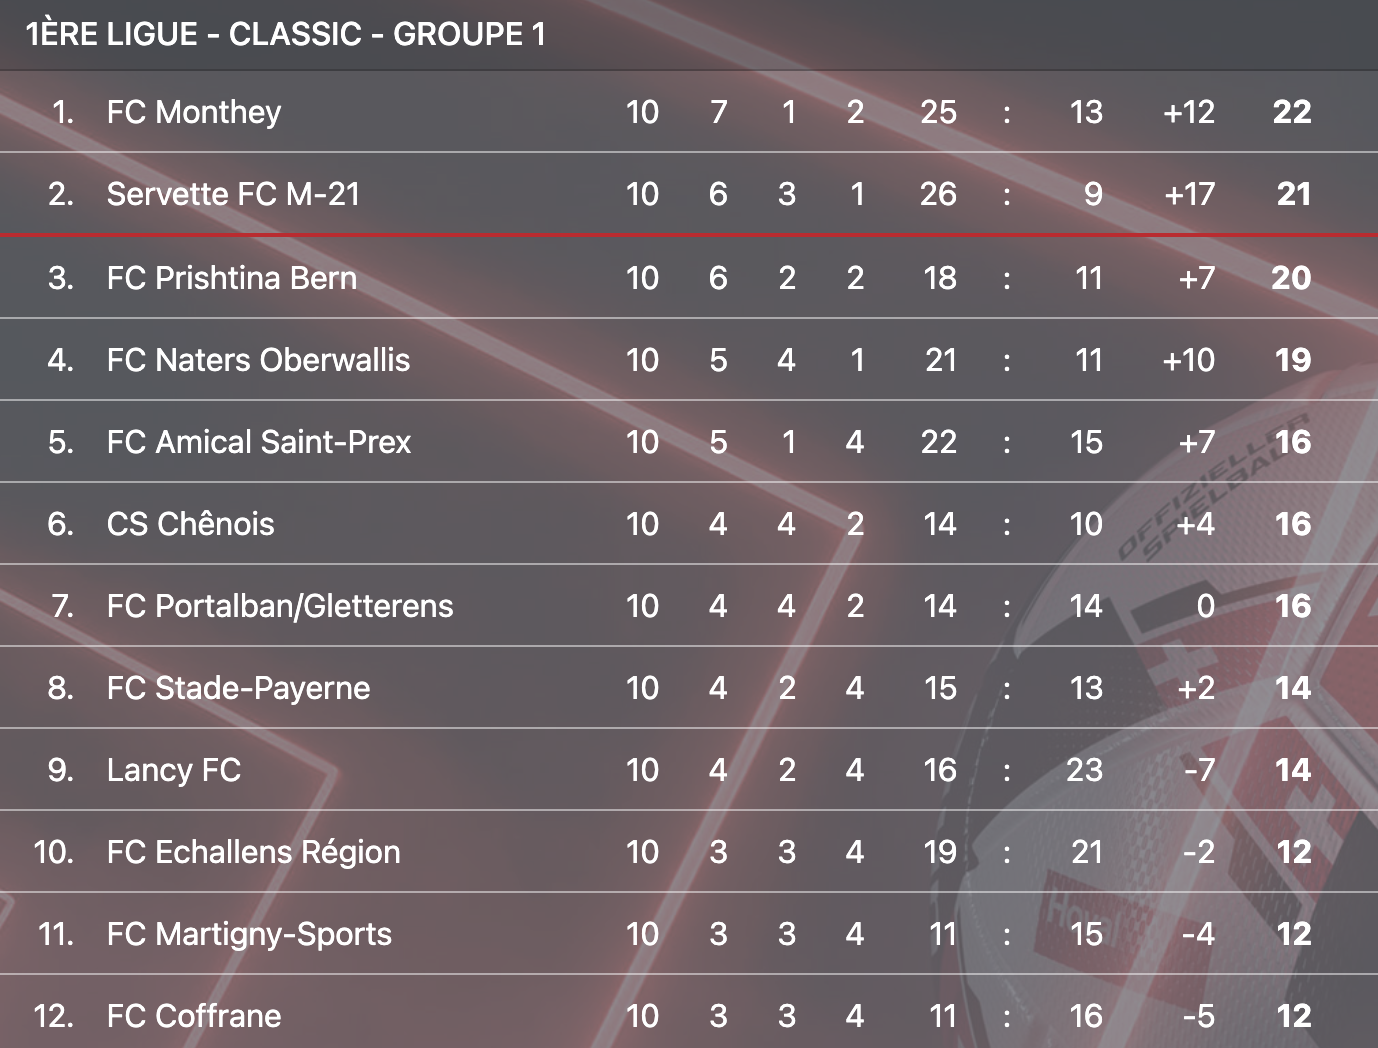Click the 1ÈRE LIGUE - CLASSIC - GROUPE 1 heading
This screenshot has height=1048, width=1378.
point(286,34)
